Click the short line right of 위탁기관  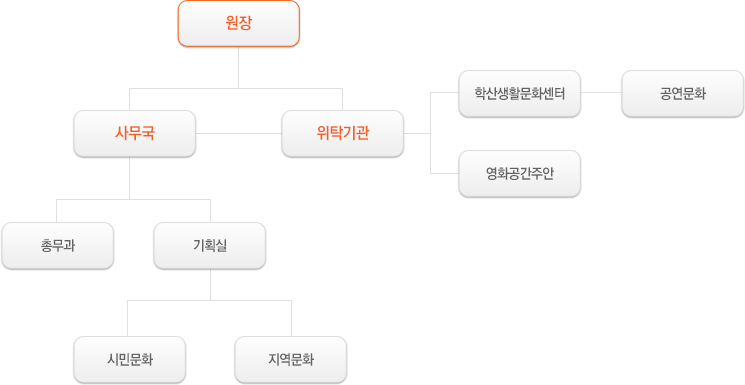pos(417,134)
